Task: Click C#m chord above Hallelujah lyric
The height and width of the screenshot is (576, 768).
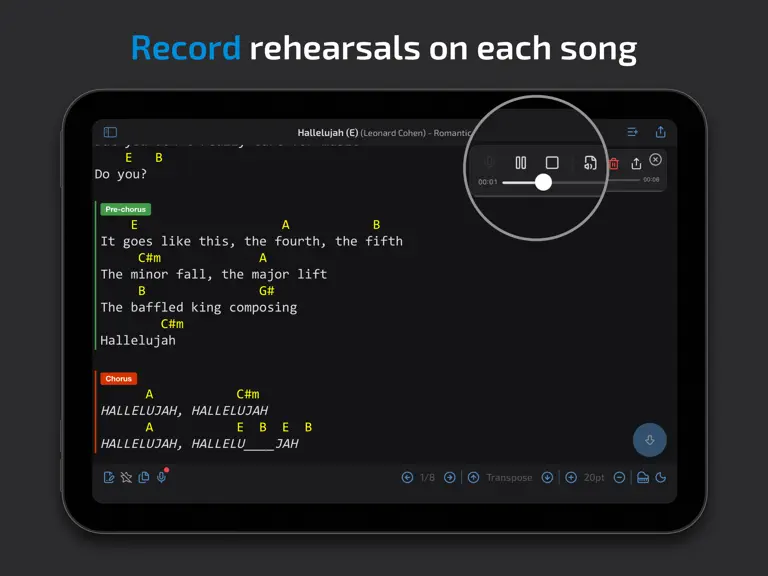Action: [172, 324]
